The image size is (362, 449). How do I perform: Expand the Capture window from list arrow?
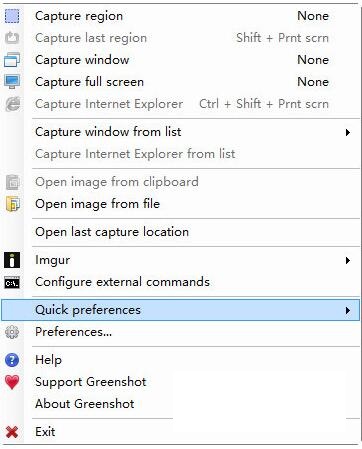[348, 132]
